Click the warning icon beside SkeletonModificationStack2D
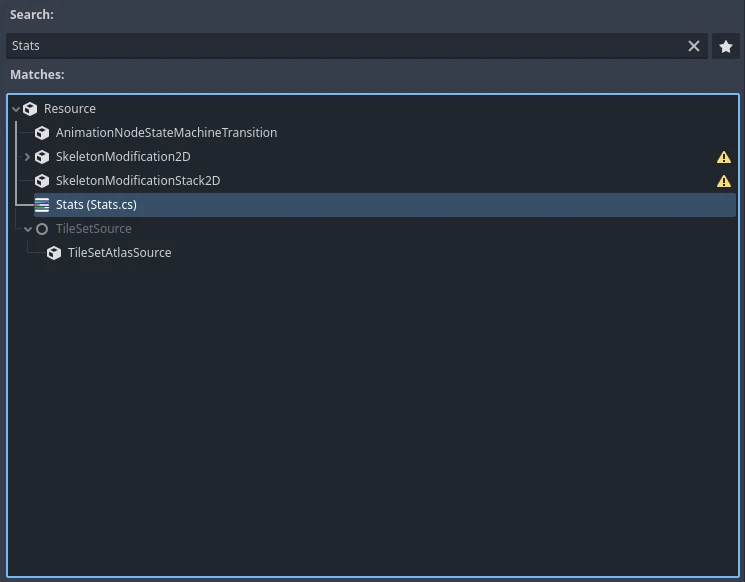 click(x=724, y=181)
